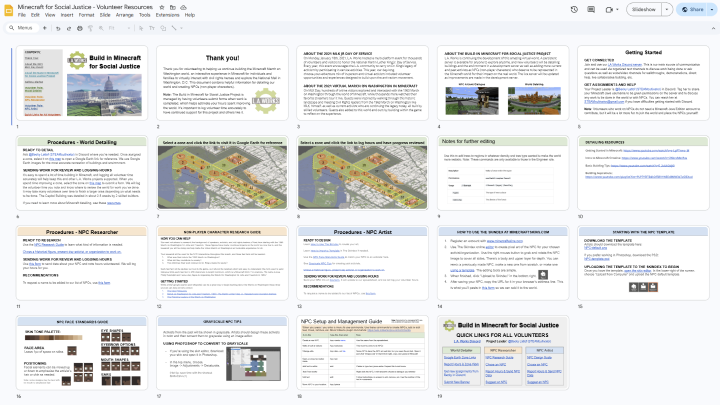Open the Arrange menu

pyautogui.click(x=124, y=15)
